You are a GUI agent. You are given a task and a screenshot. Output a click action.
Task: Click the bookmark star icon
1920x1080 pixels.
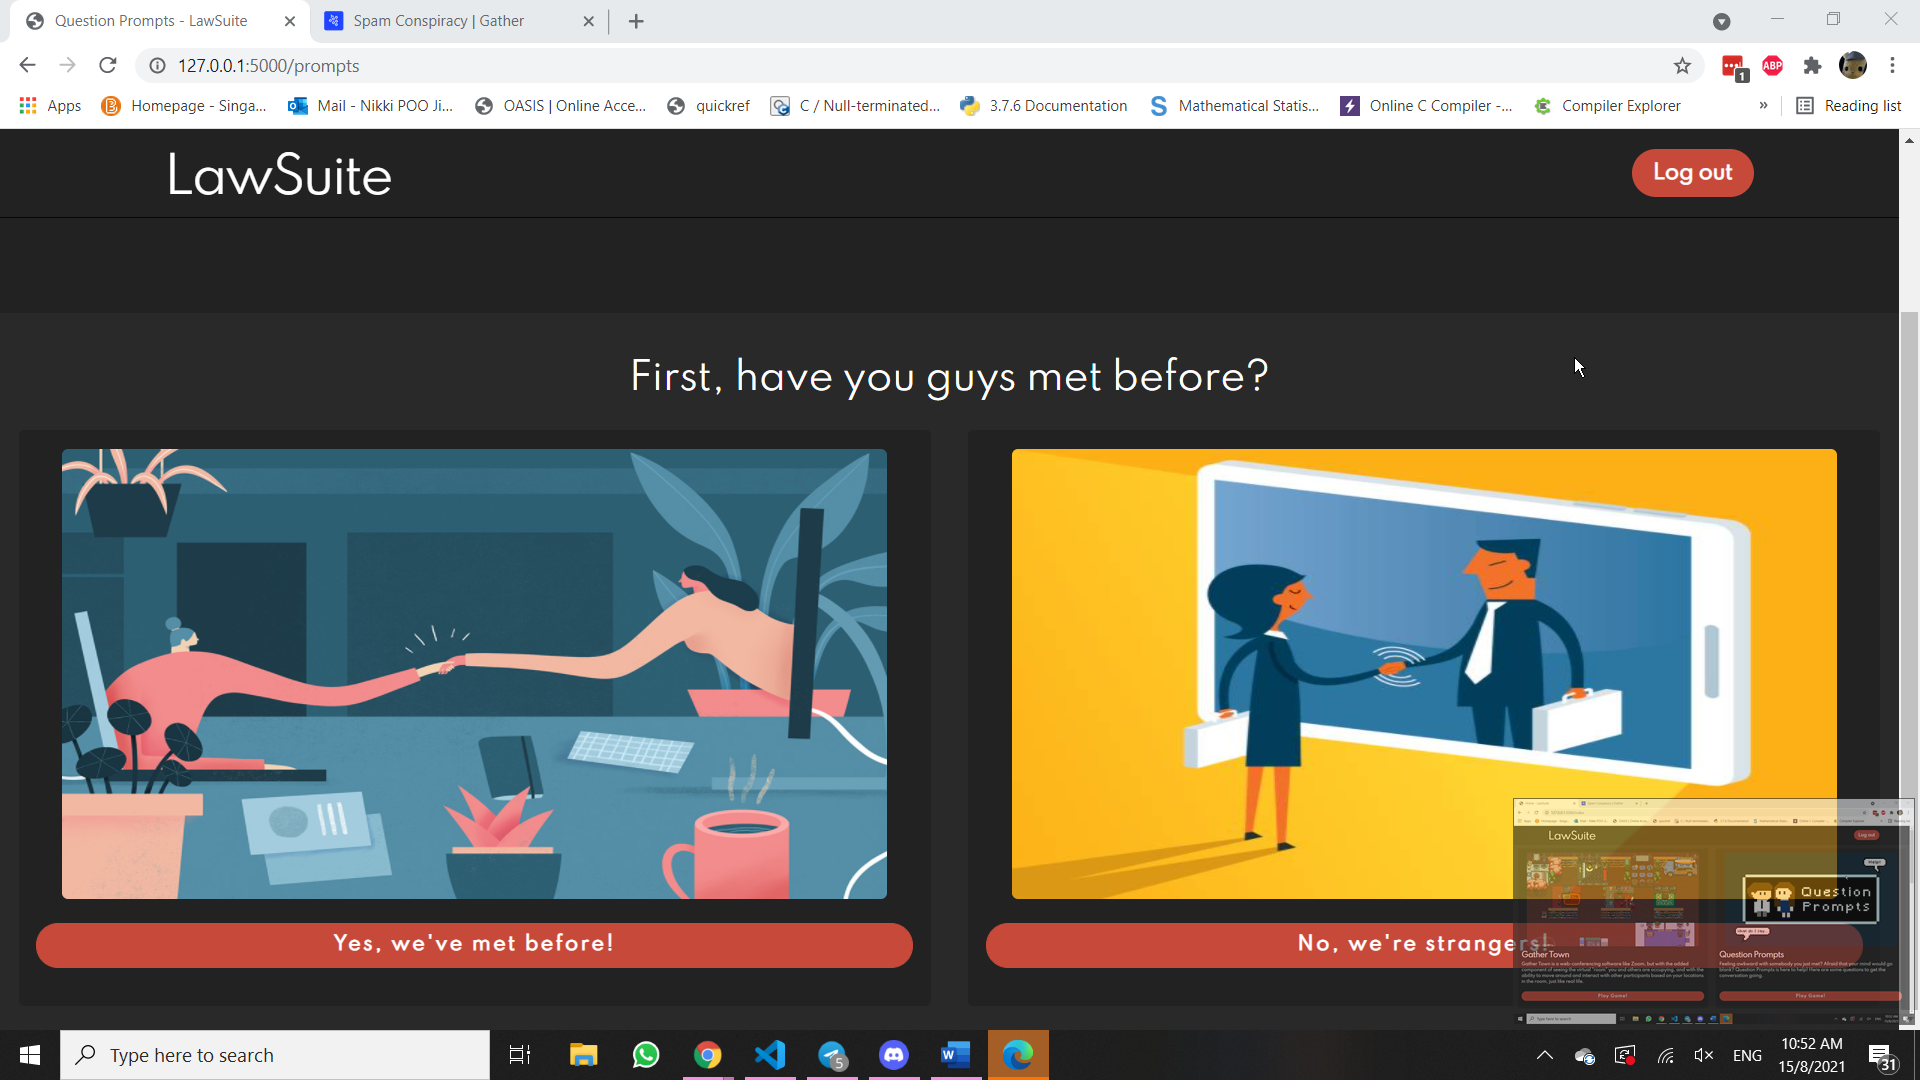[1682, 66]
